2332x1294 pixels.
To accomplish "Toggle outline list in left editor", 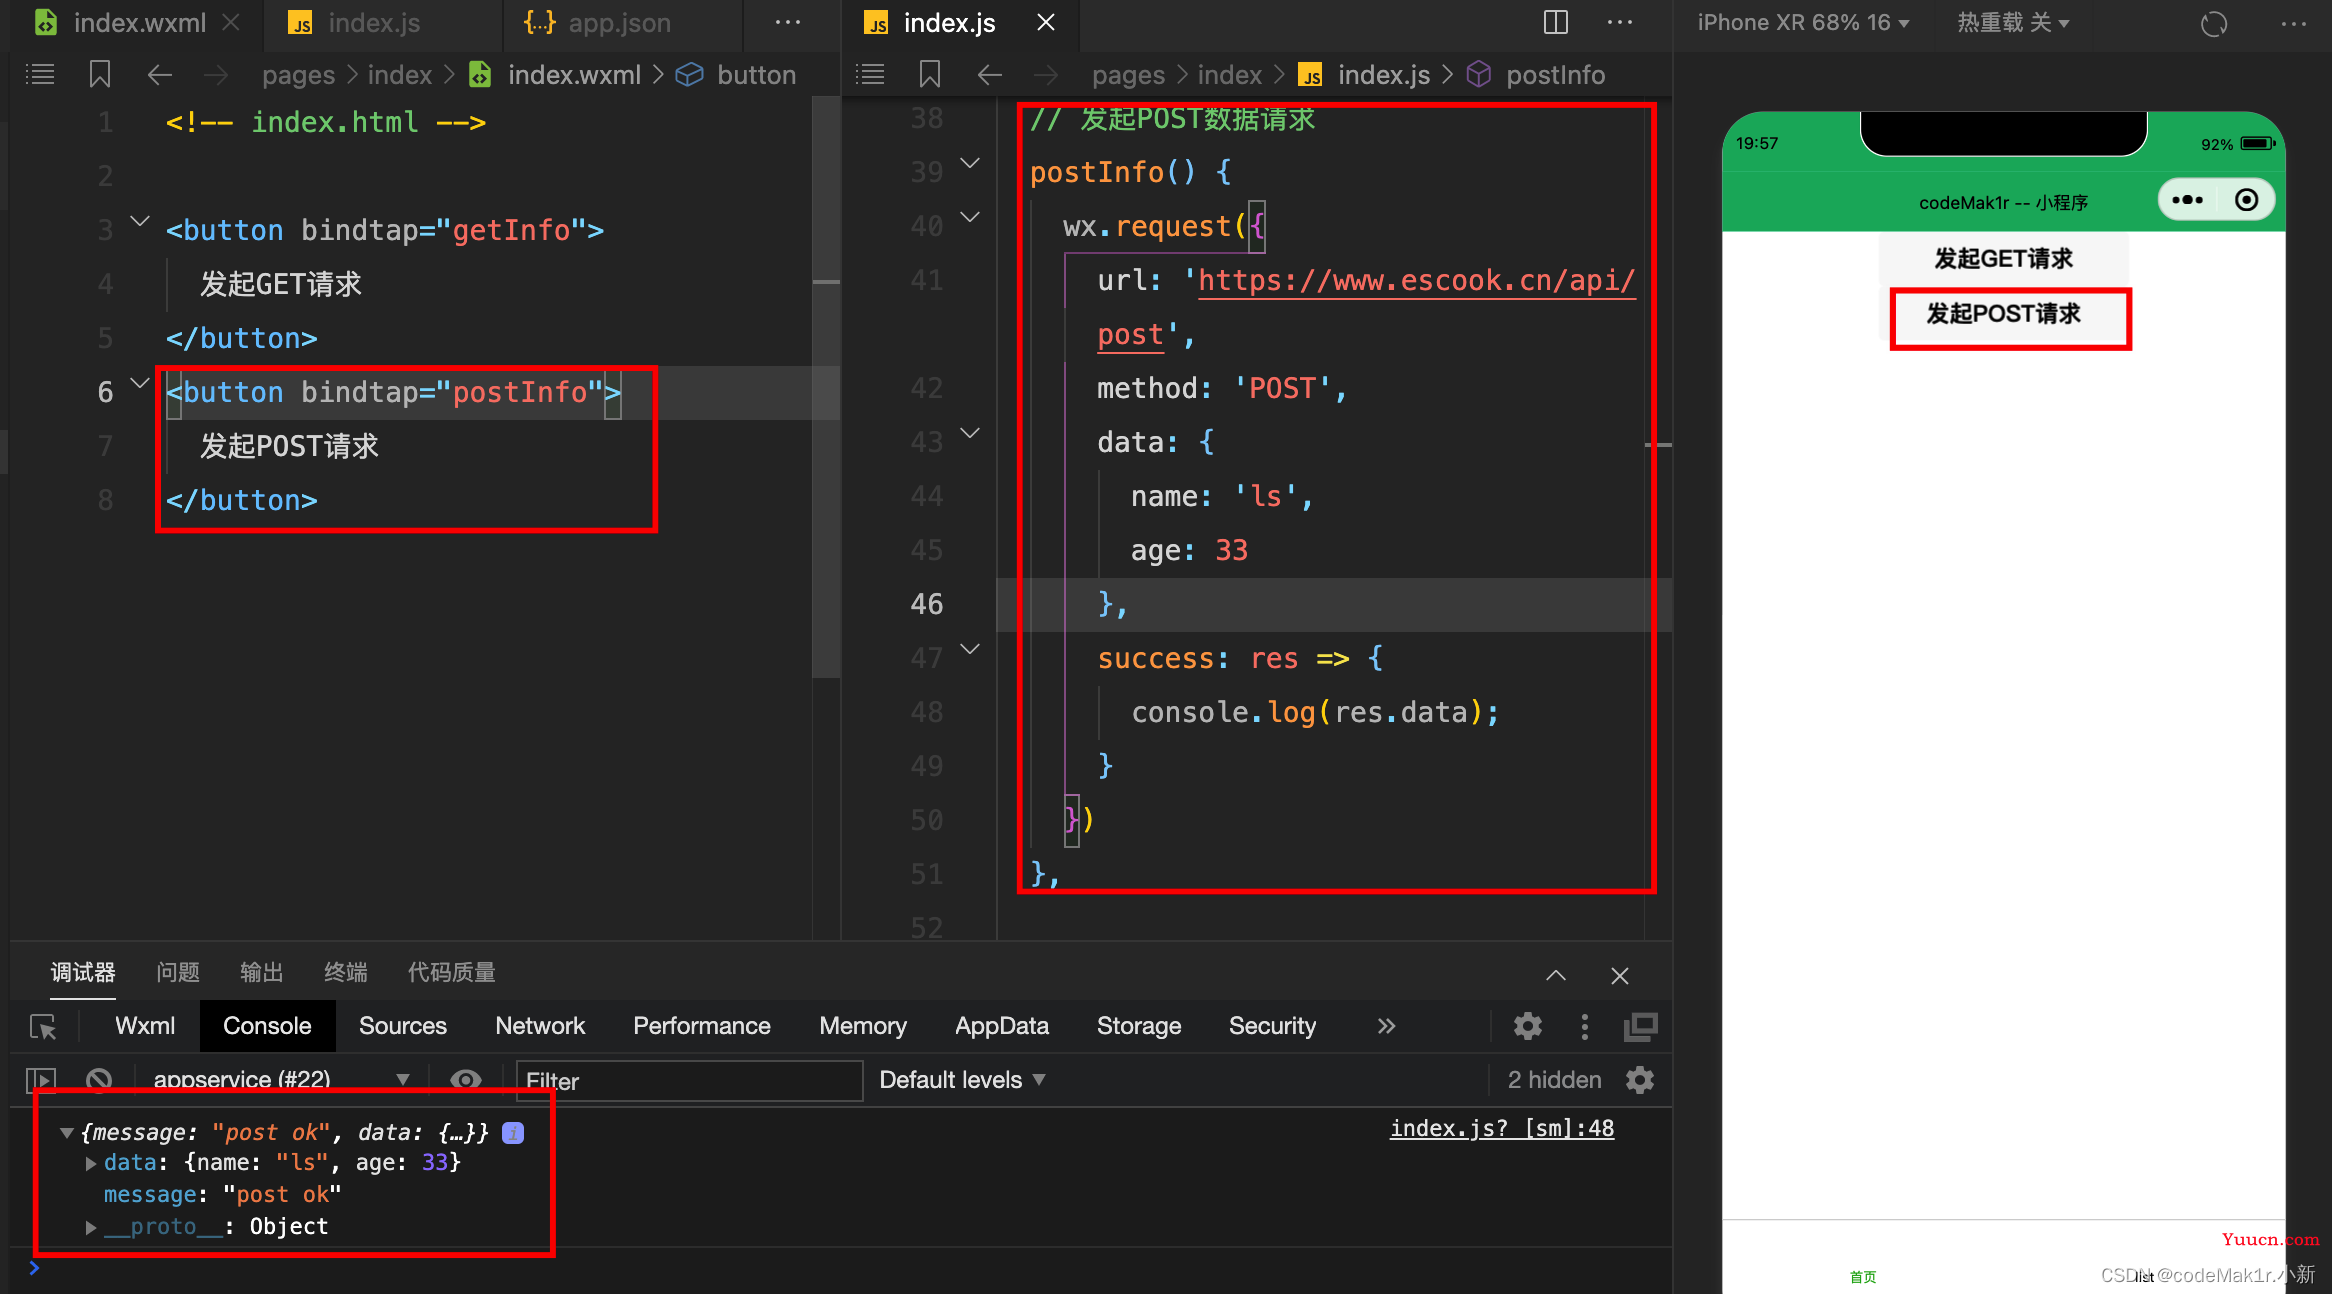I will pos(40,74).
